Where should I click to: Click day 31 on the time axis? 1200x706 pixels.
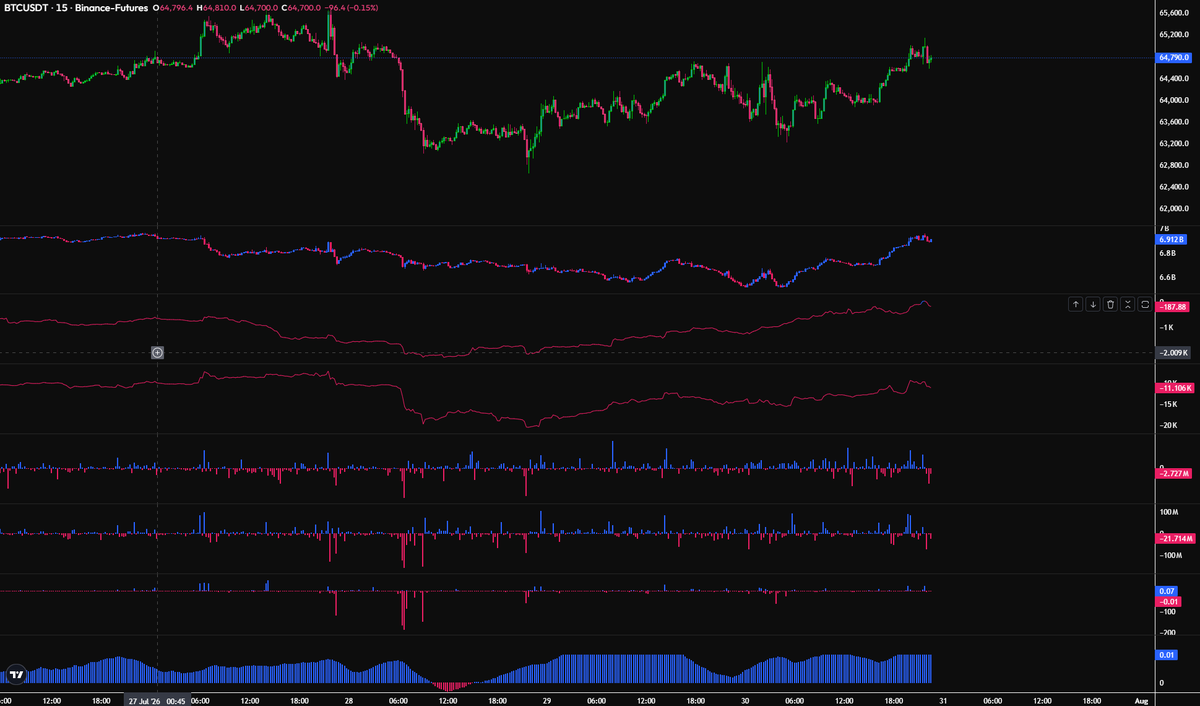pyautogui.click(x=942, y=700)
